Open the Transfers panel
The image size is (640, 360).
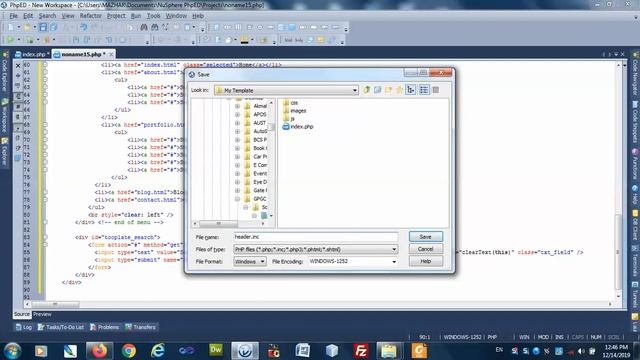coord(140,327)
